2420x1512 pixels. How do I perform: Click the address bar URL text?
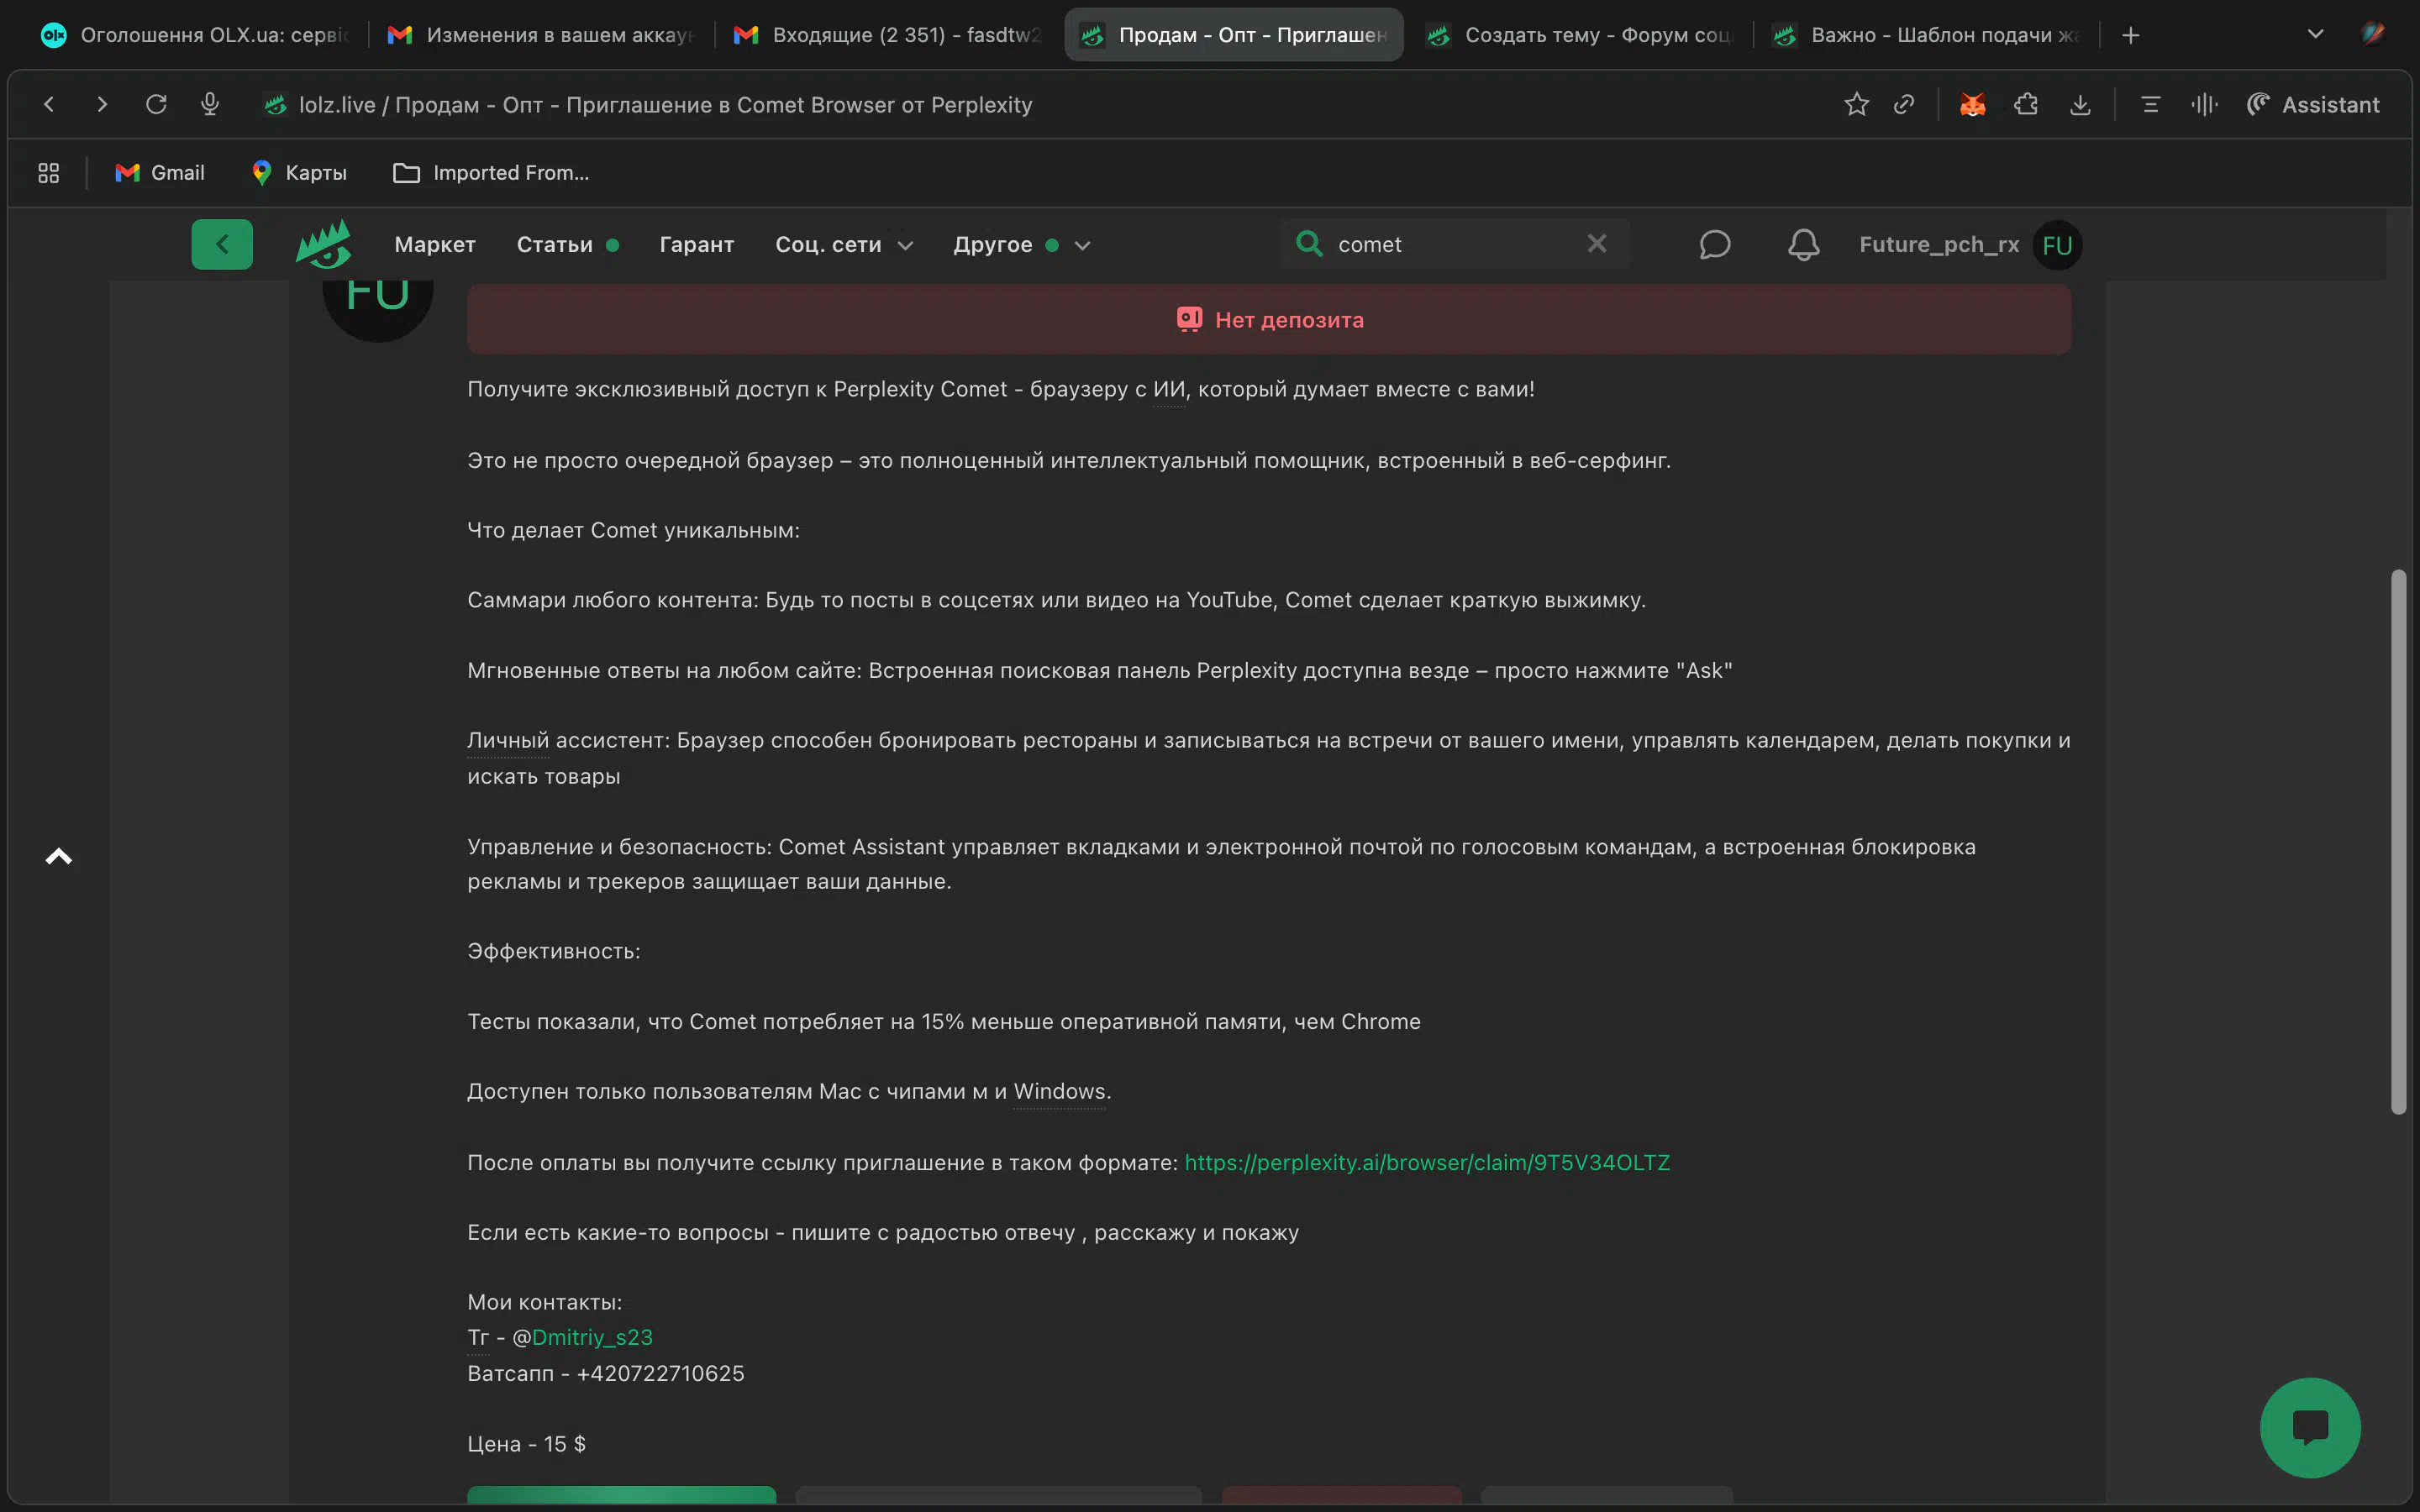(665, 104)
